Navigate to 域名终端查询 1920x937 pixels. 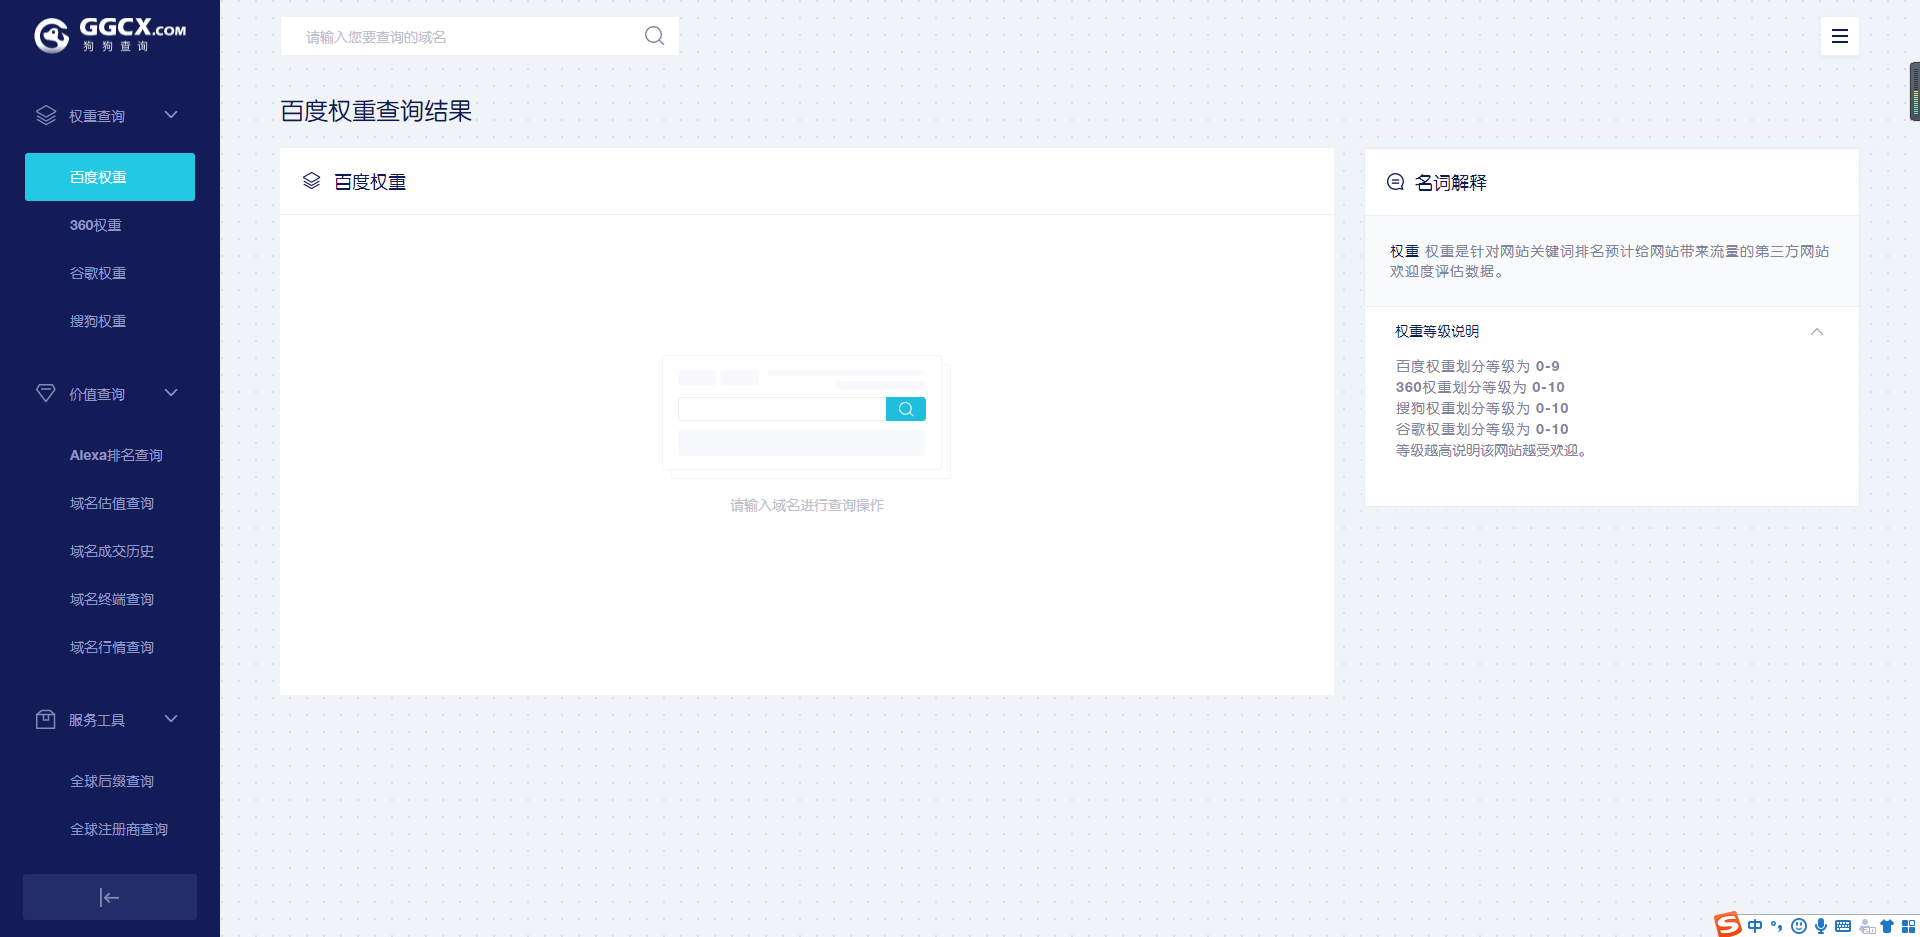click(112, 599)
